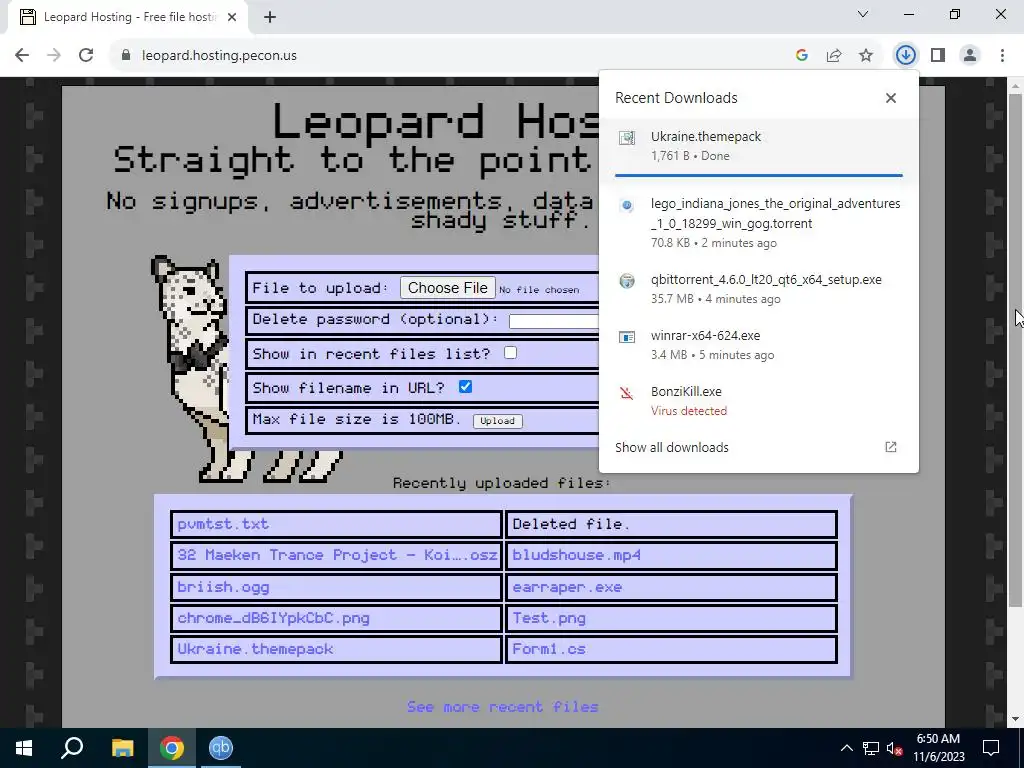The height and width of the screenshot is (768, 1024).
Task: Open the tab search chevron
Action: (863, 14)
